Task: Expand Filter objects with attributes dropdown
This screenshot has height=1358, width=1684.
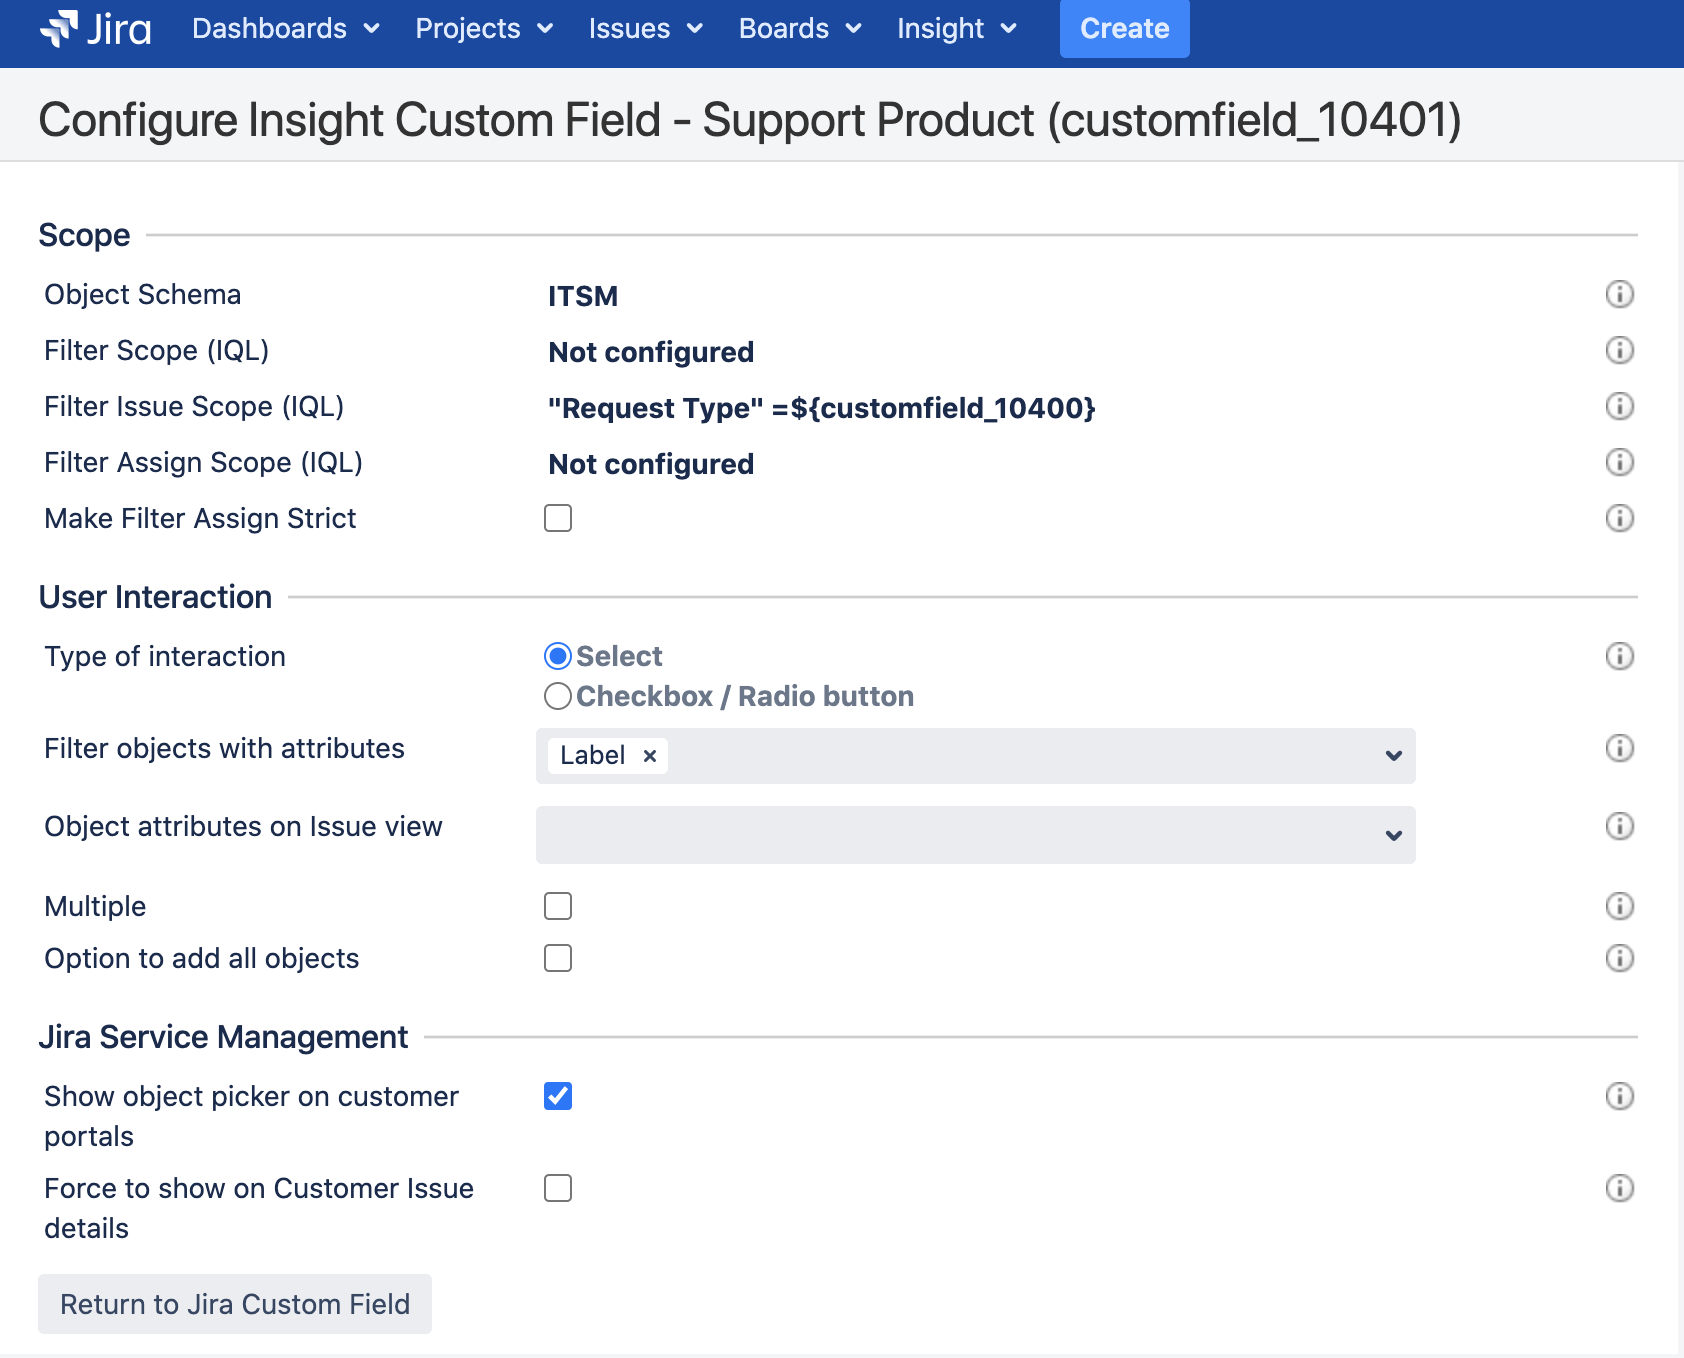Action: pos(1393,756)
